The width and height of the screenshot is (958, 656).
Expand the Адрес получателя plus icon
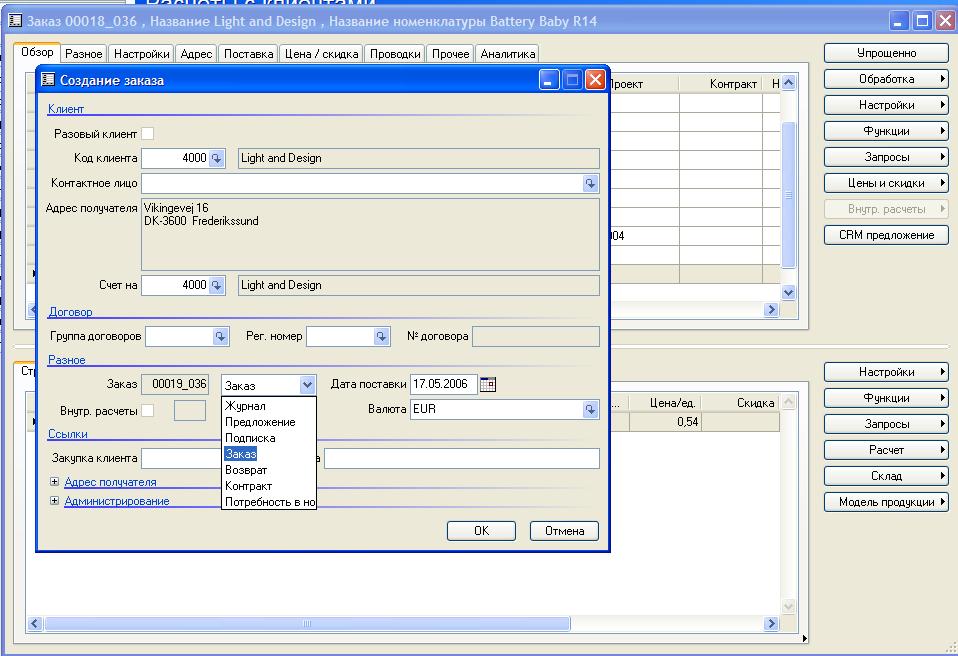click(55, 482)
